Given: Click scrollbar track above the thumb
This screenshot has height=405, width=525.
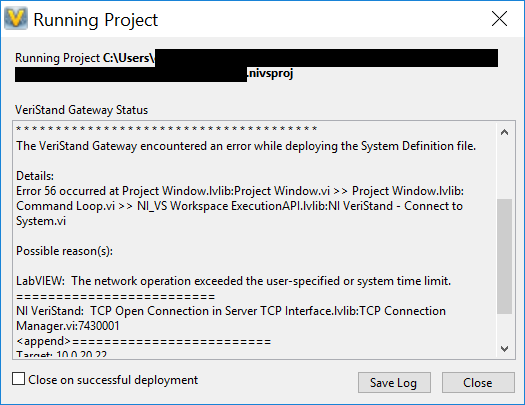Looking at the screenshot, I should click(x=505, y=170).
